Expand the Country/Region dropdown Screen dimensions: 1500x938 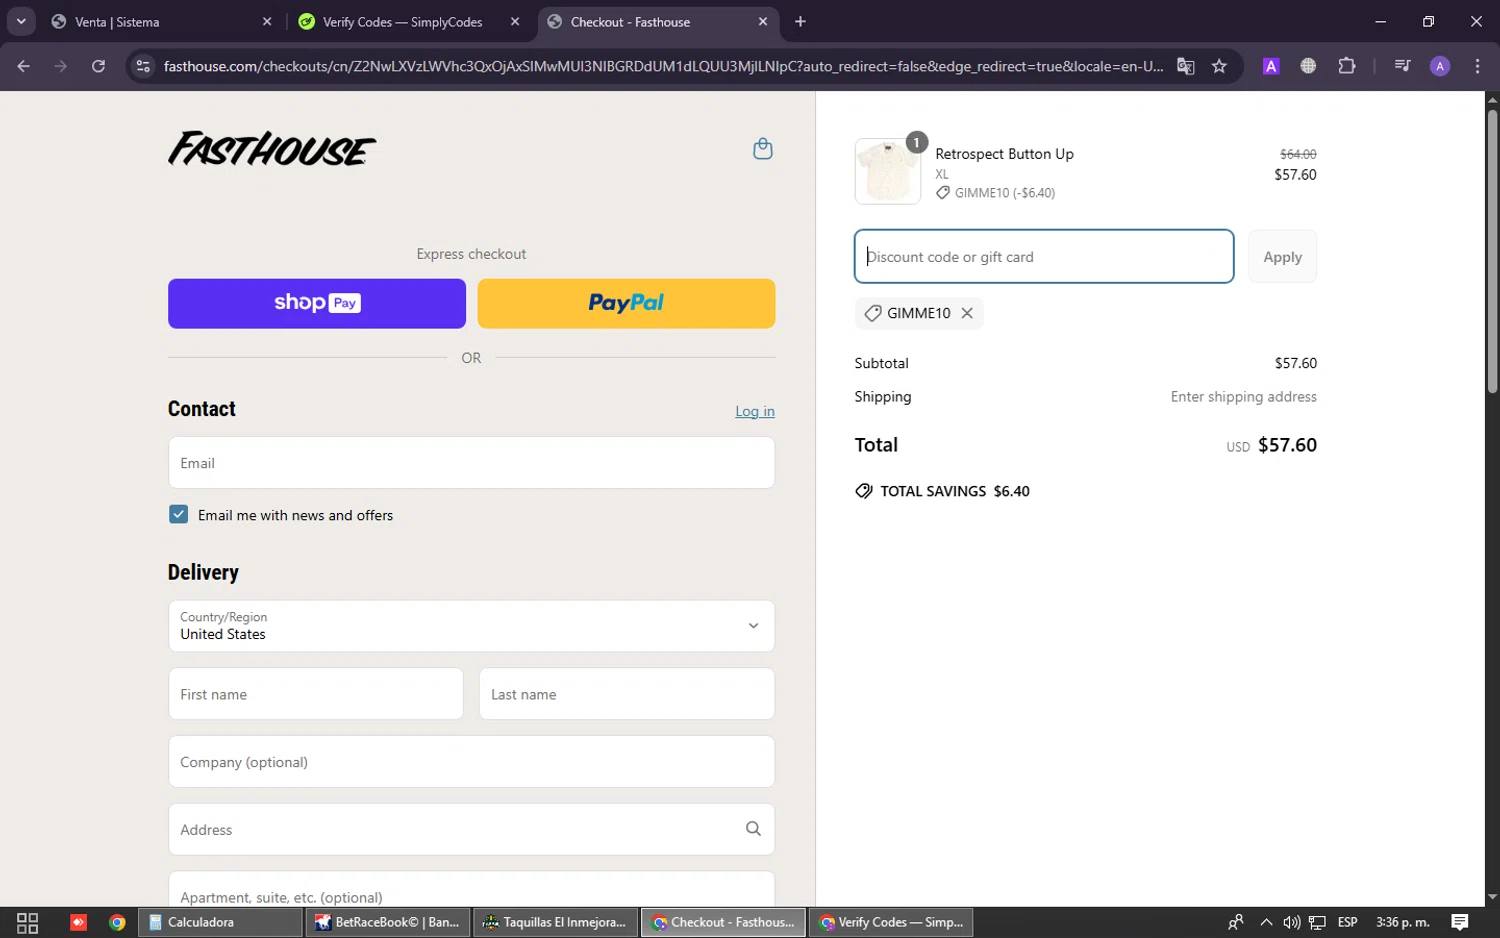coord(471,626)
